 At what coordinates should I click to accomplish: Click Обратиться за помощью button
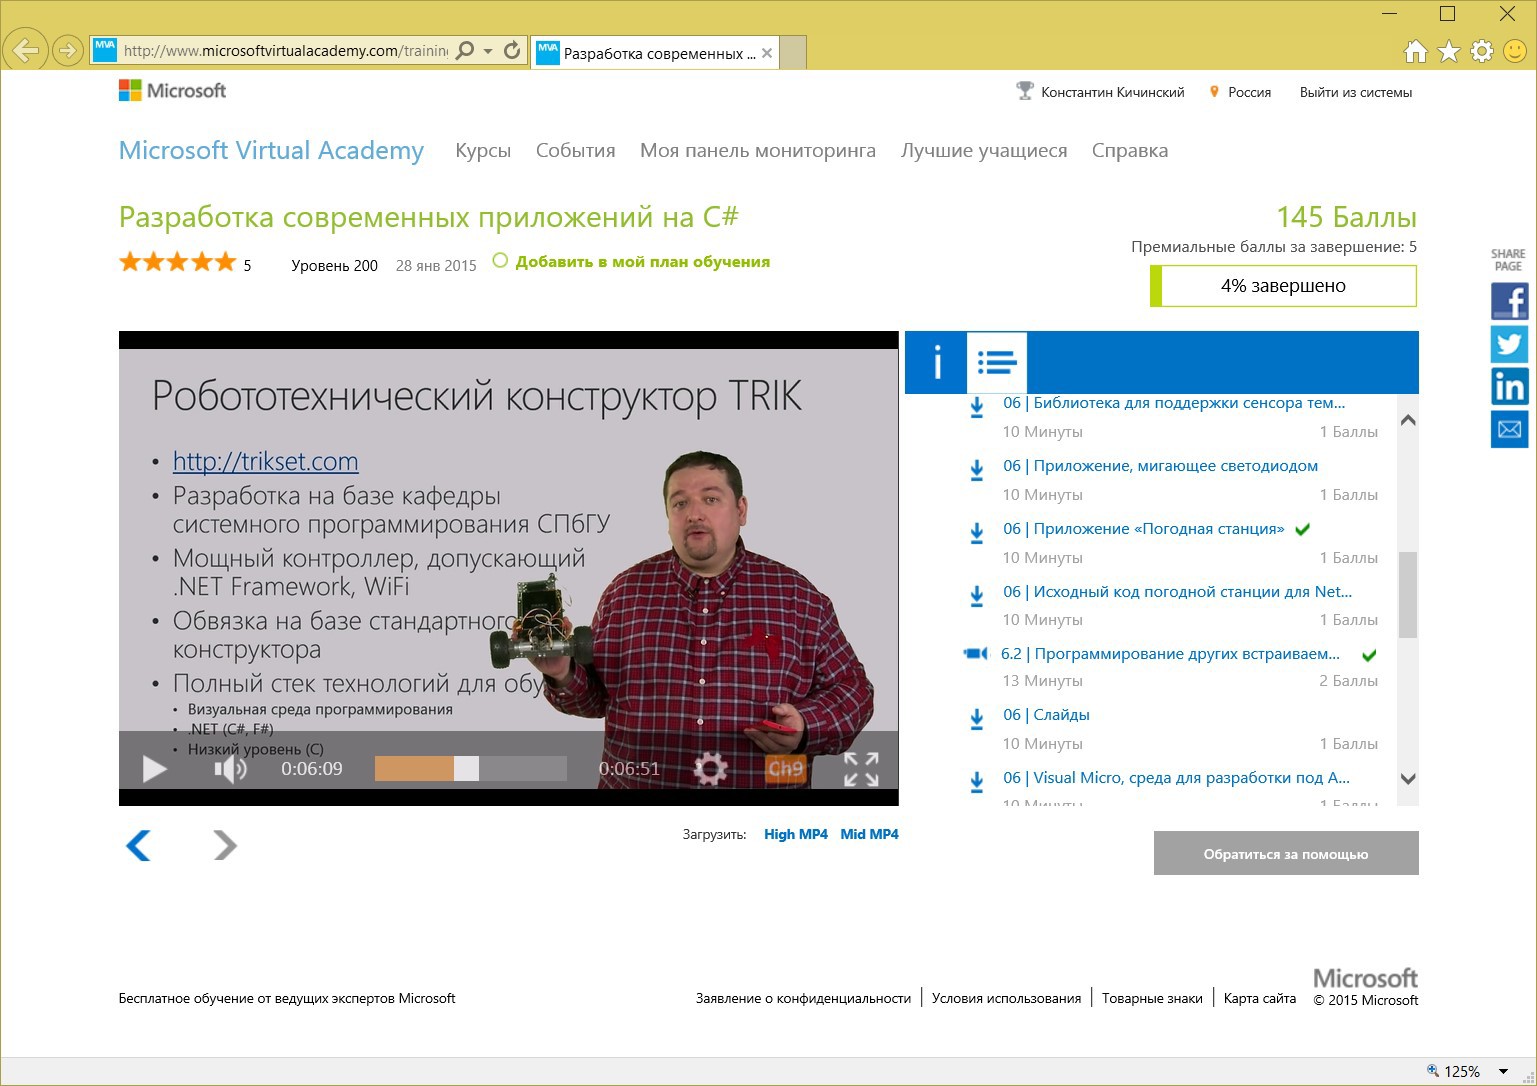click(1286, 853)
